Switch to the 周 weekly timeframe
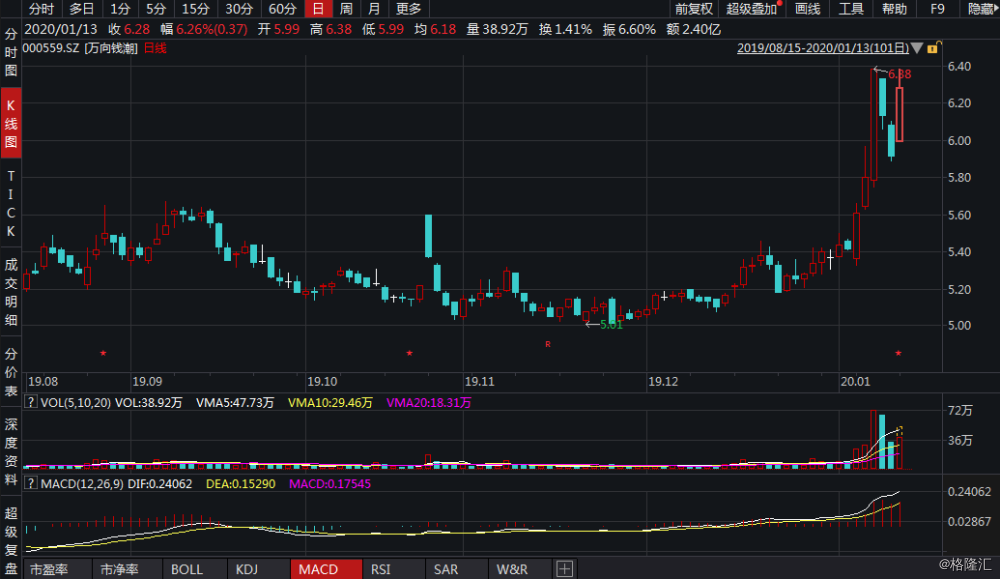Screen dimensions: 1000x579 [x=346, y=9]
